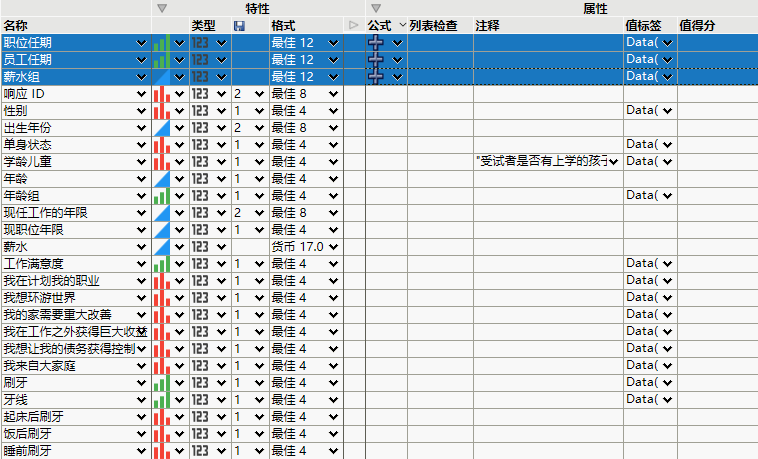The image size is (758, 459).
Task: Collapse the 特性 group using its triangle
Action: tap(162, 8)
